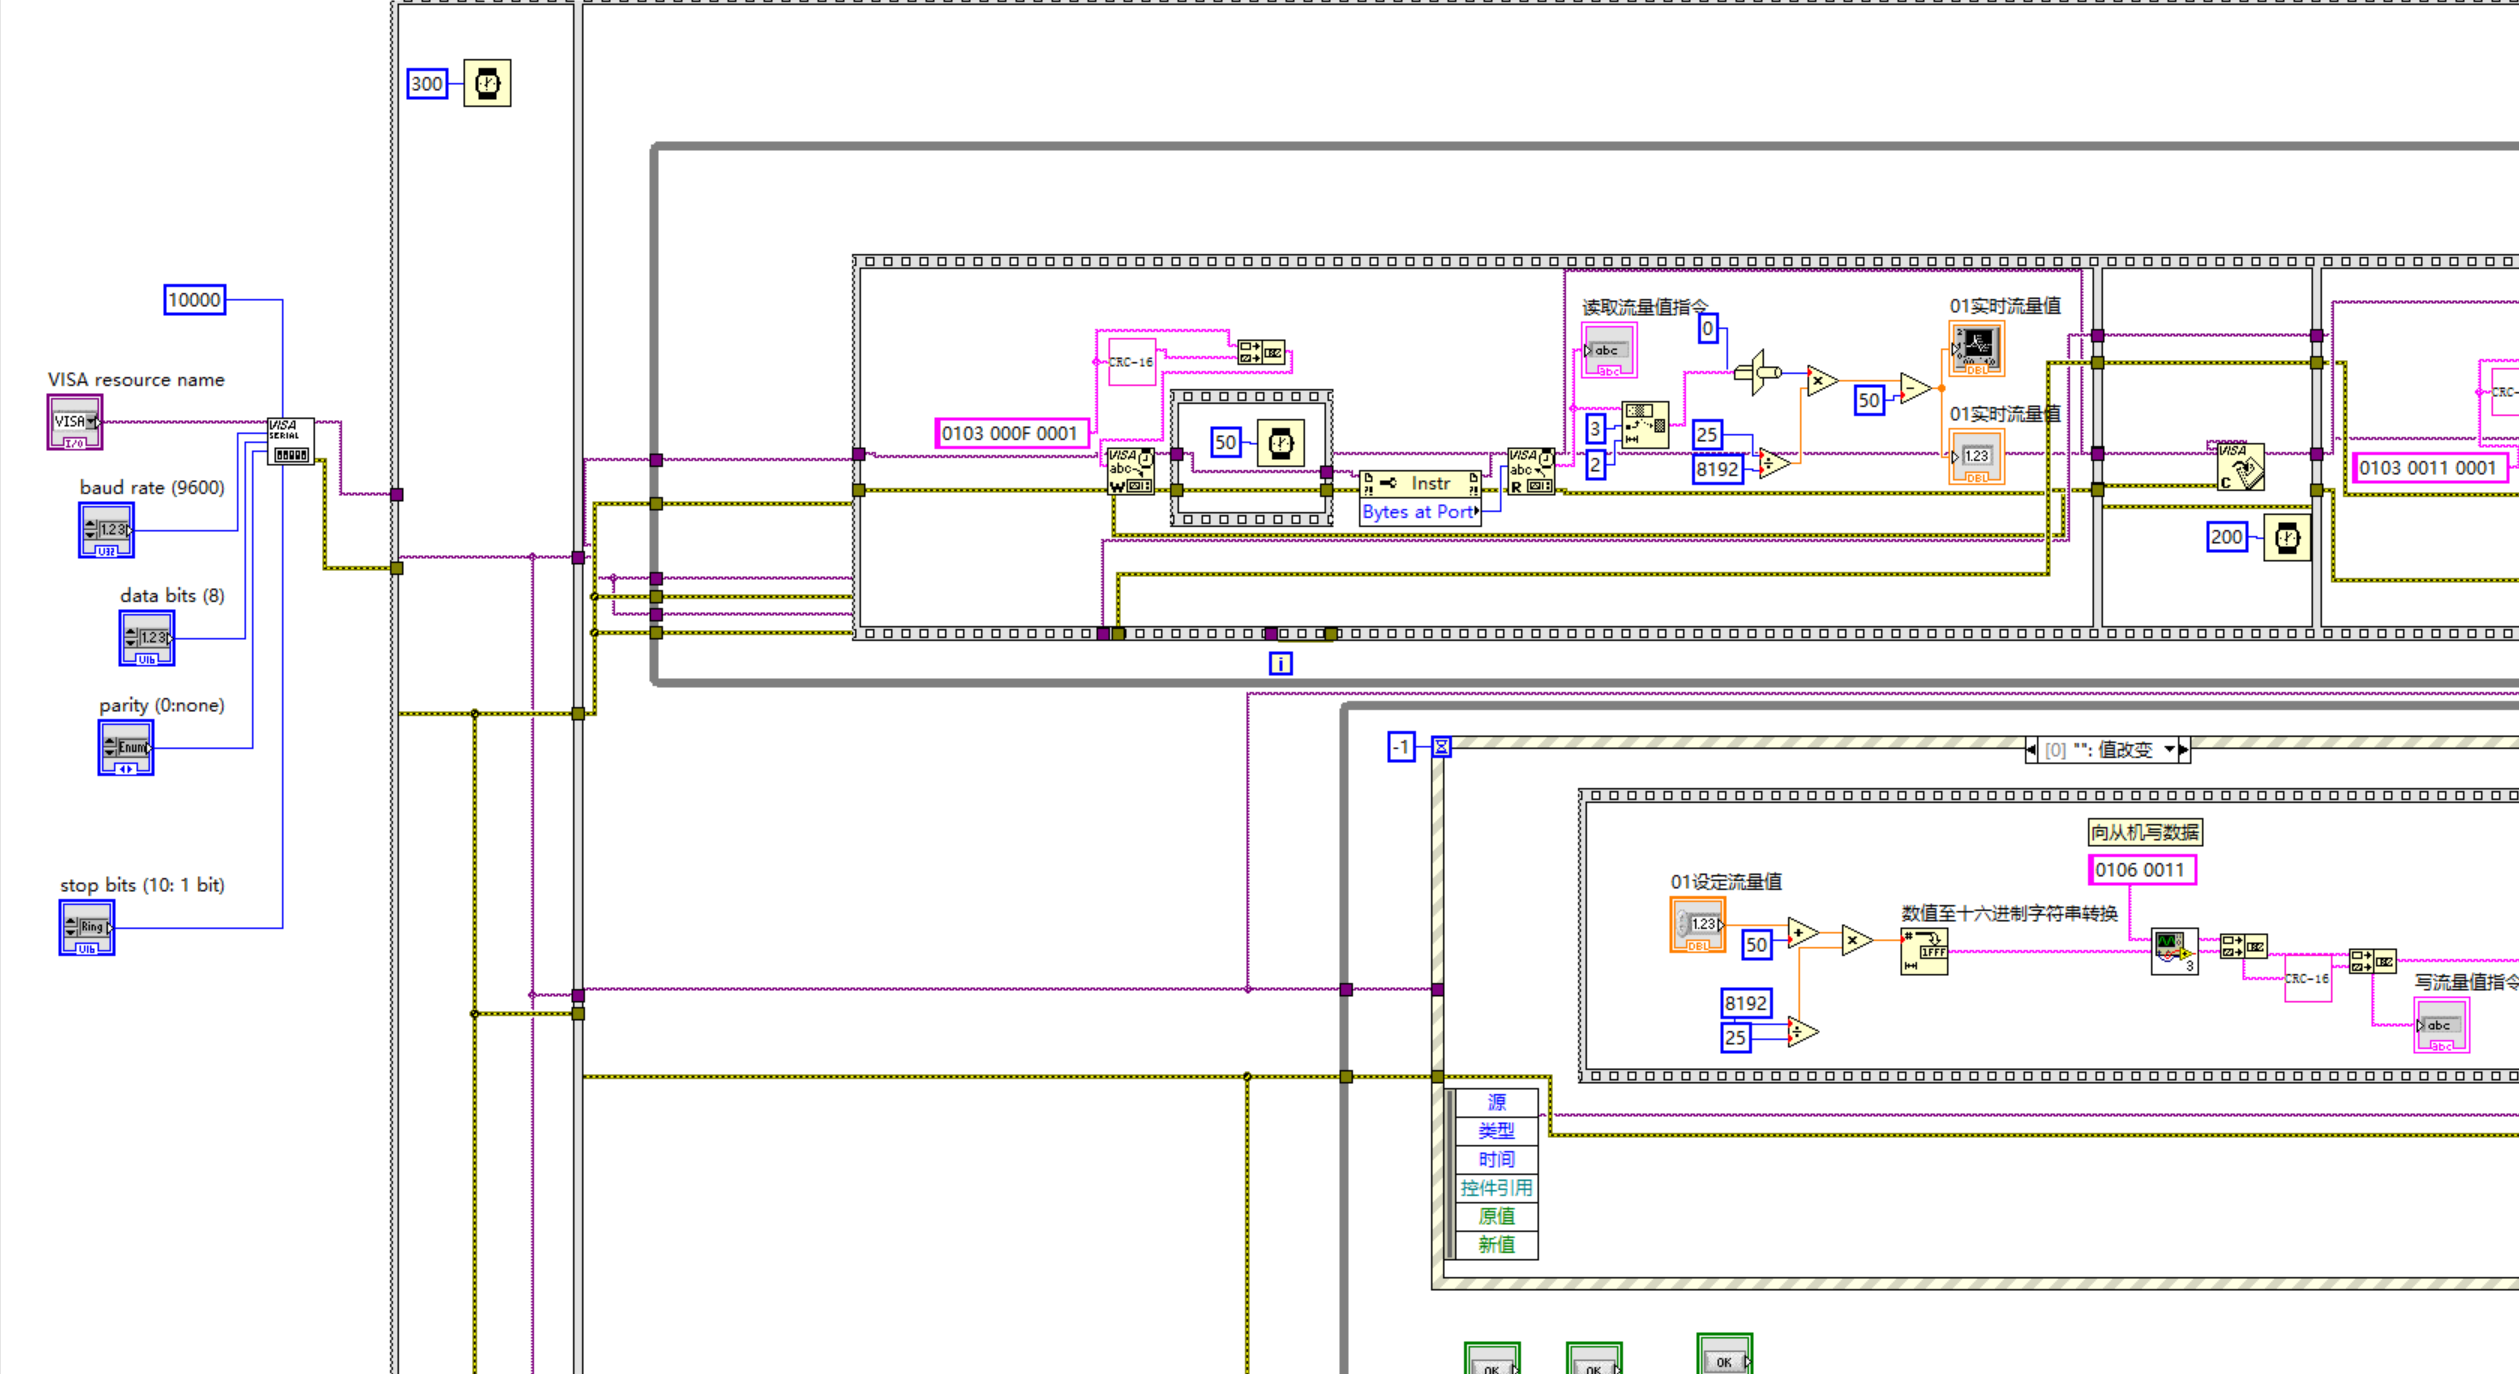
Task: Select the rightmost OK boolean terminal
Action: [1724, 1358]
